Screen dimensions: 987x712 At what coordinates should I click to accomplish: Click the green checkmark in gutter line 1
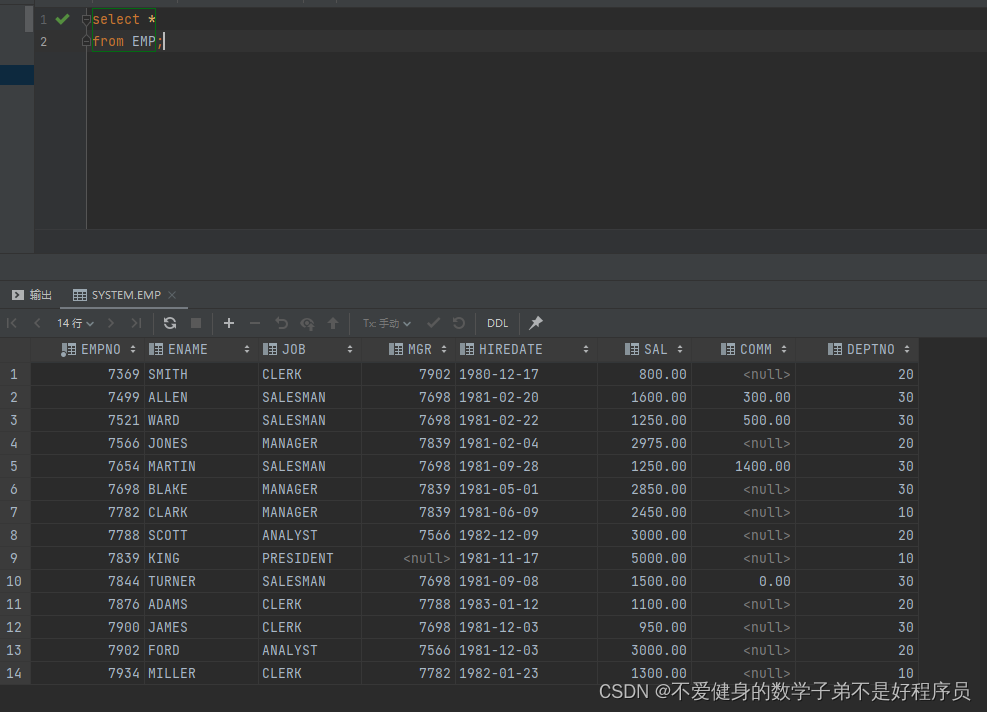(x=62, y=19)
